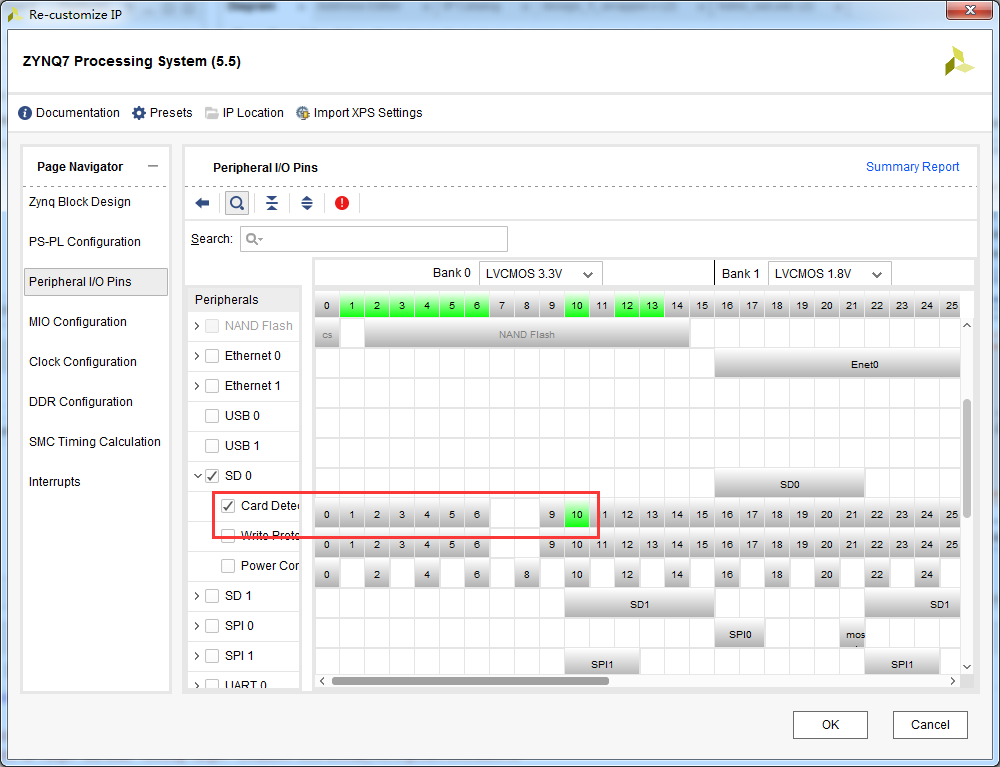This screenshot has width=1000, height=767.
Task: Click the Xilinx logo icon
Action: [x=959, y=62]
